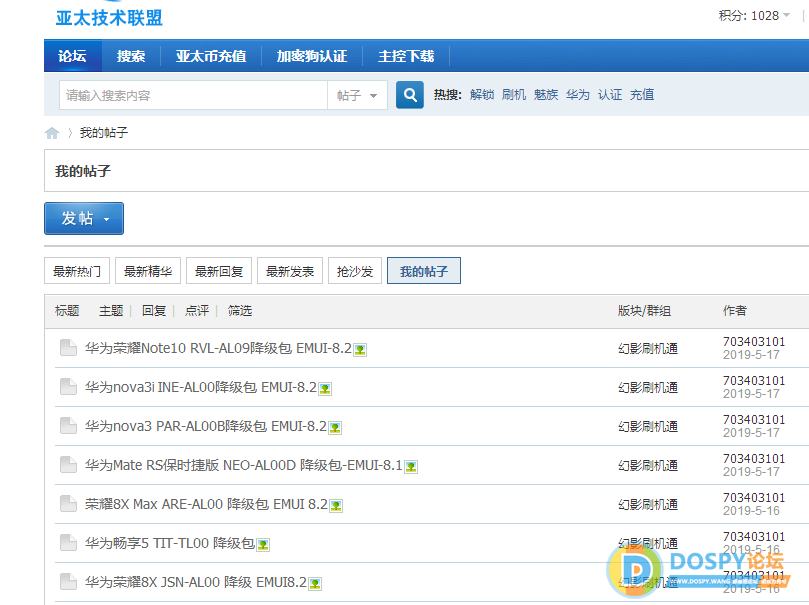Open the 帖子 search type dropdown
Screen dimensions: 809x605
click(357, 95)
